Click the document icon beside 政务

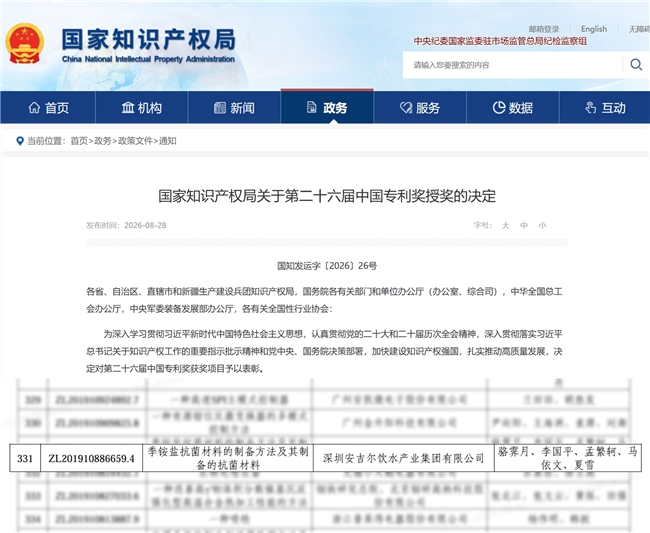pyautogui.click(x=311, y=107)
